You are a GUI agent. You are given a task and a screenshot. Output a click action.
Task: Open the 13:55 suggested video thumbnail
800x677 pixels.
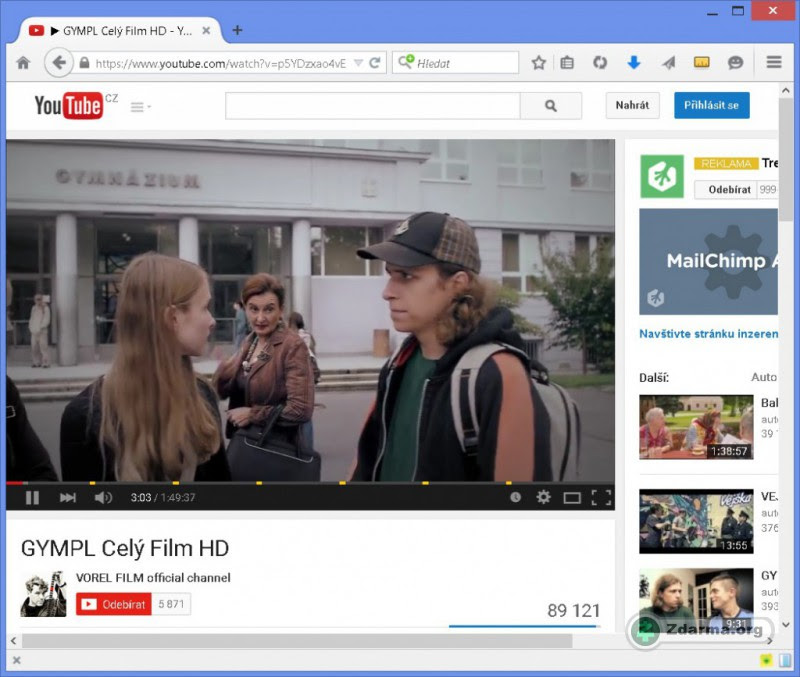[x=696, y=521]
